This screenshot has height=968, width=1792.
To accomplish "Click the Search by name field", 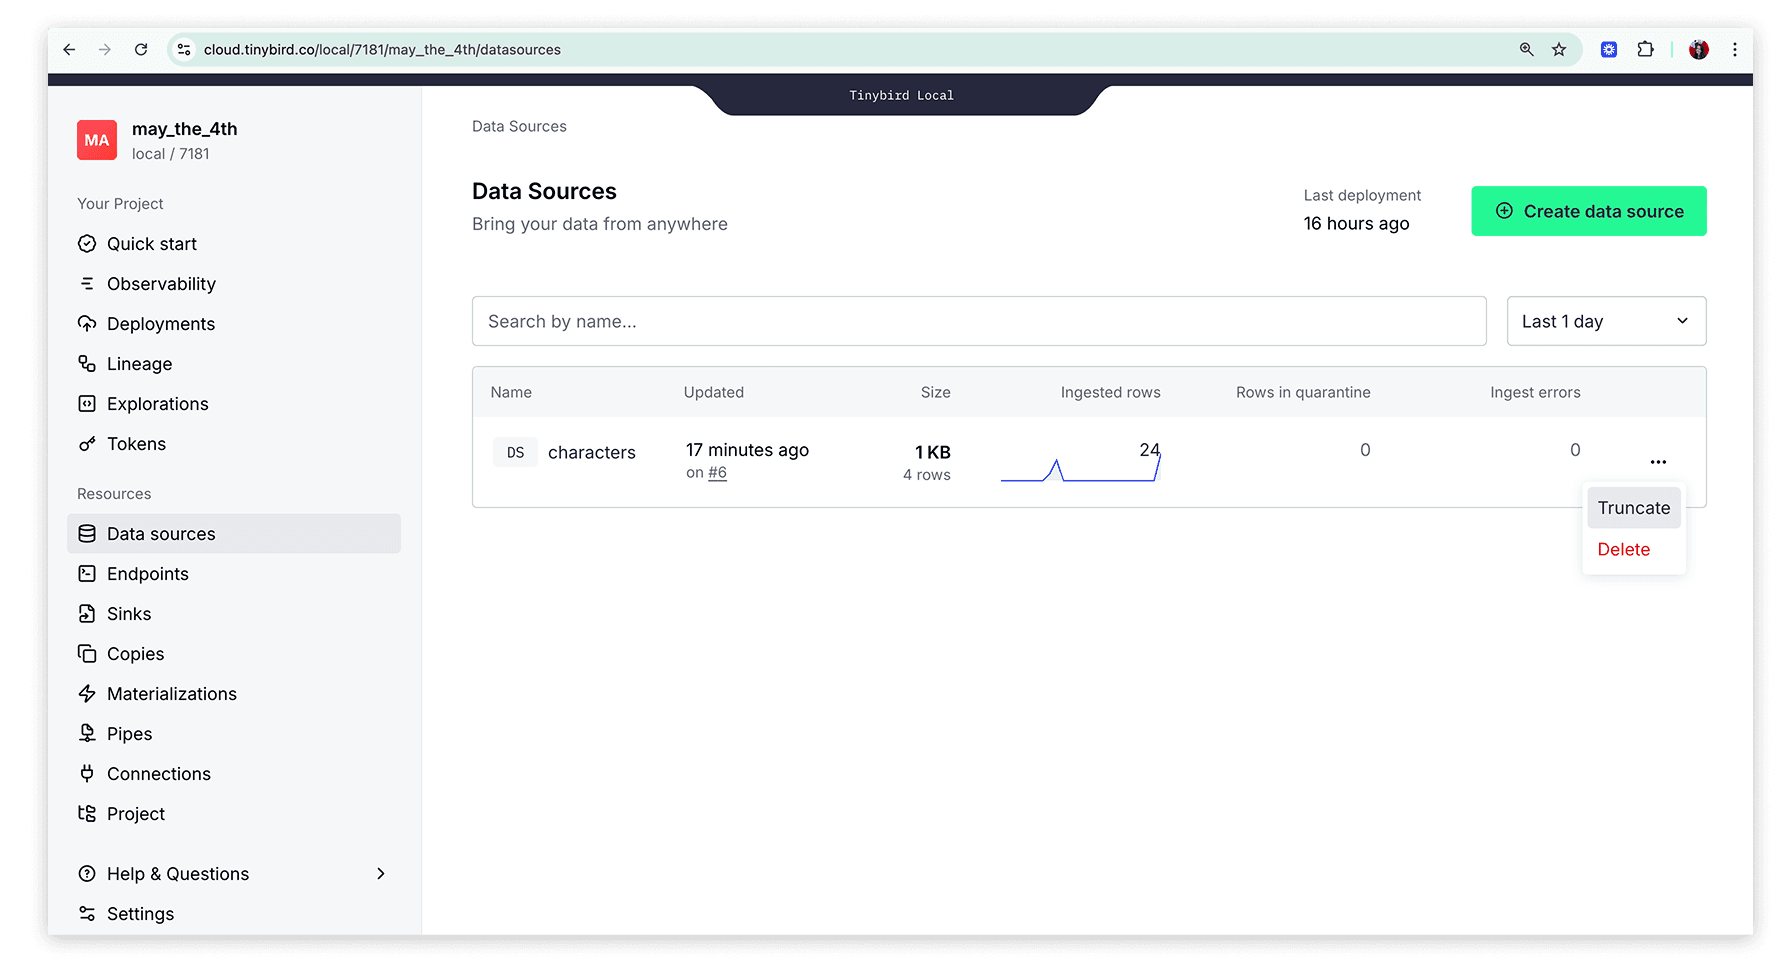I will pyautogui.click(x=978, y=321).
